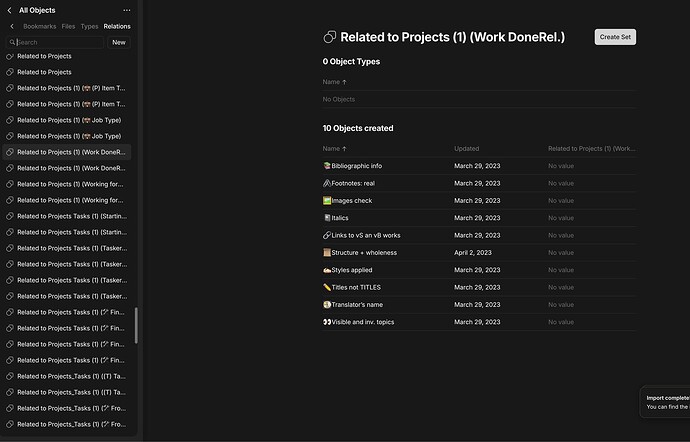Click the No value cell for Translator's name
This screenshot has width=690, height=442.
[561, 305]
